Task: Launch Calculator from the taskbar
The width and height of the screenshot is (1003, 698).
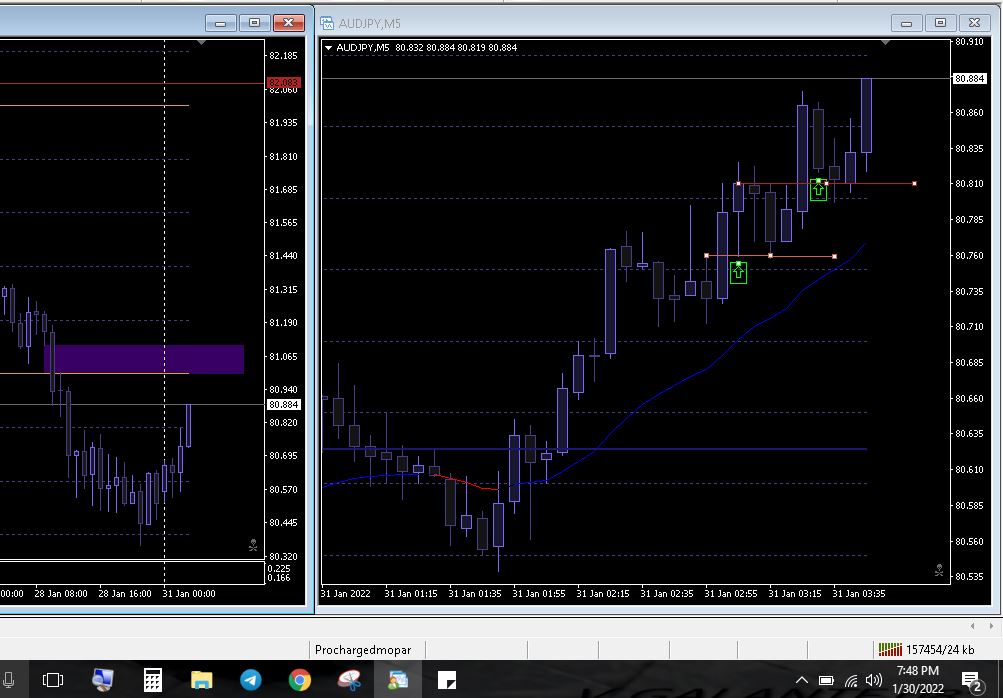Action: point(153,681)
